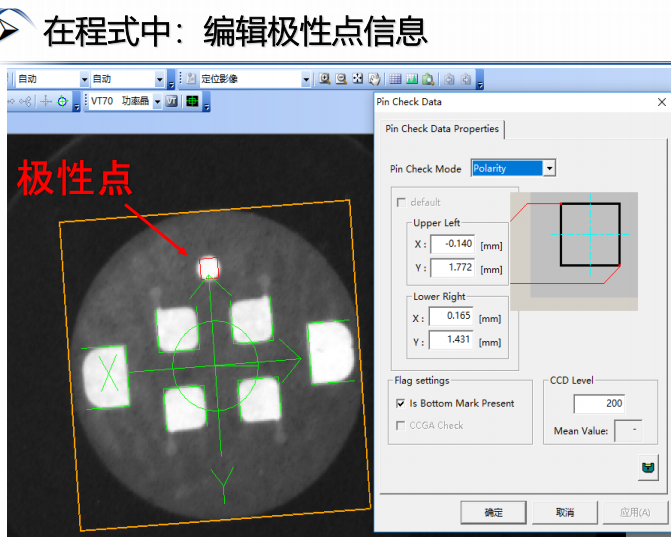Click the Upper Left X field
The height and width of the screenshot is (537, 671).
click(452, 244)
